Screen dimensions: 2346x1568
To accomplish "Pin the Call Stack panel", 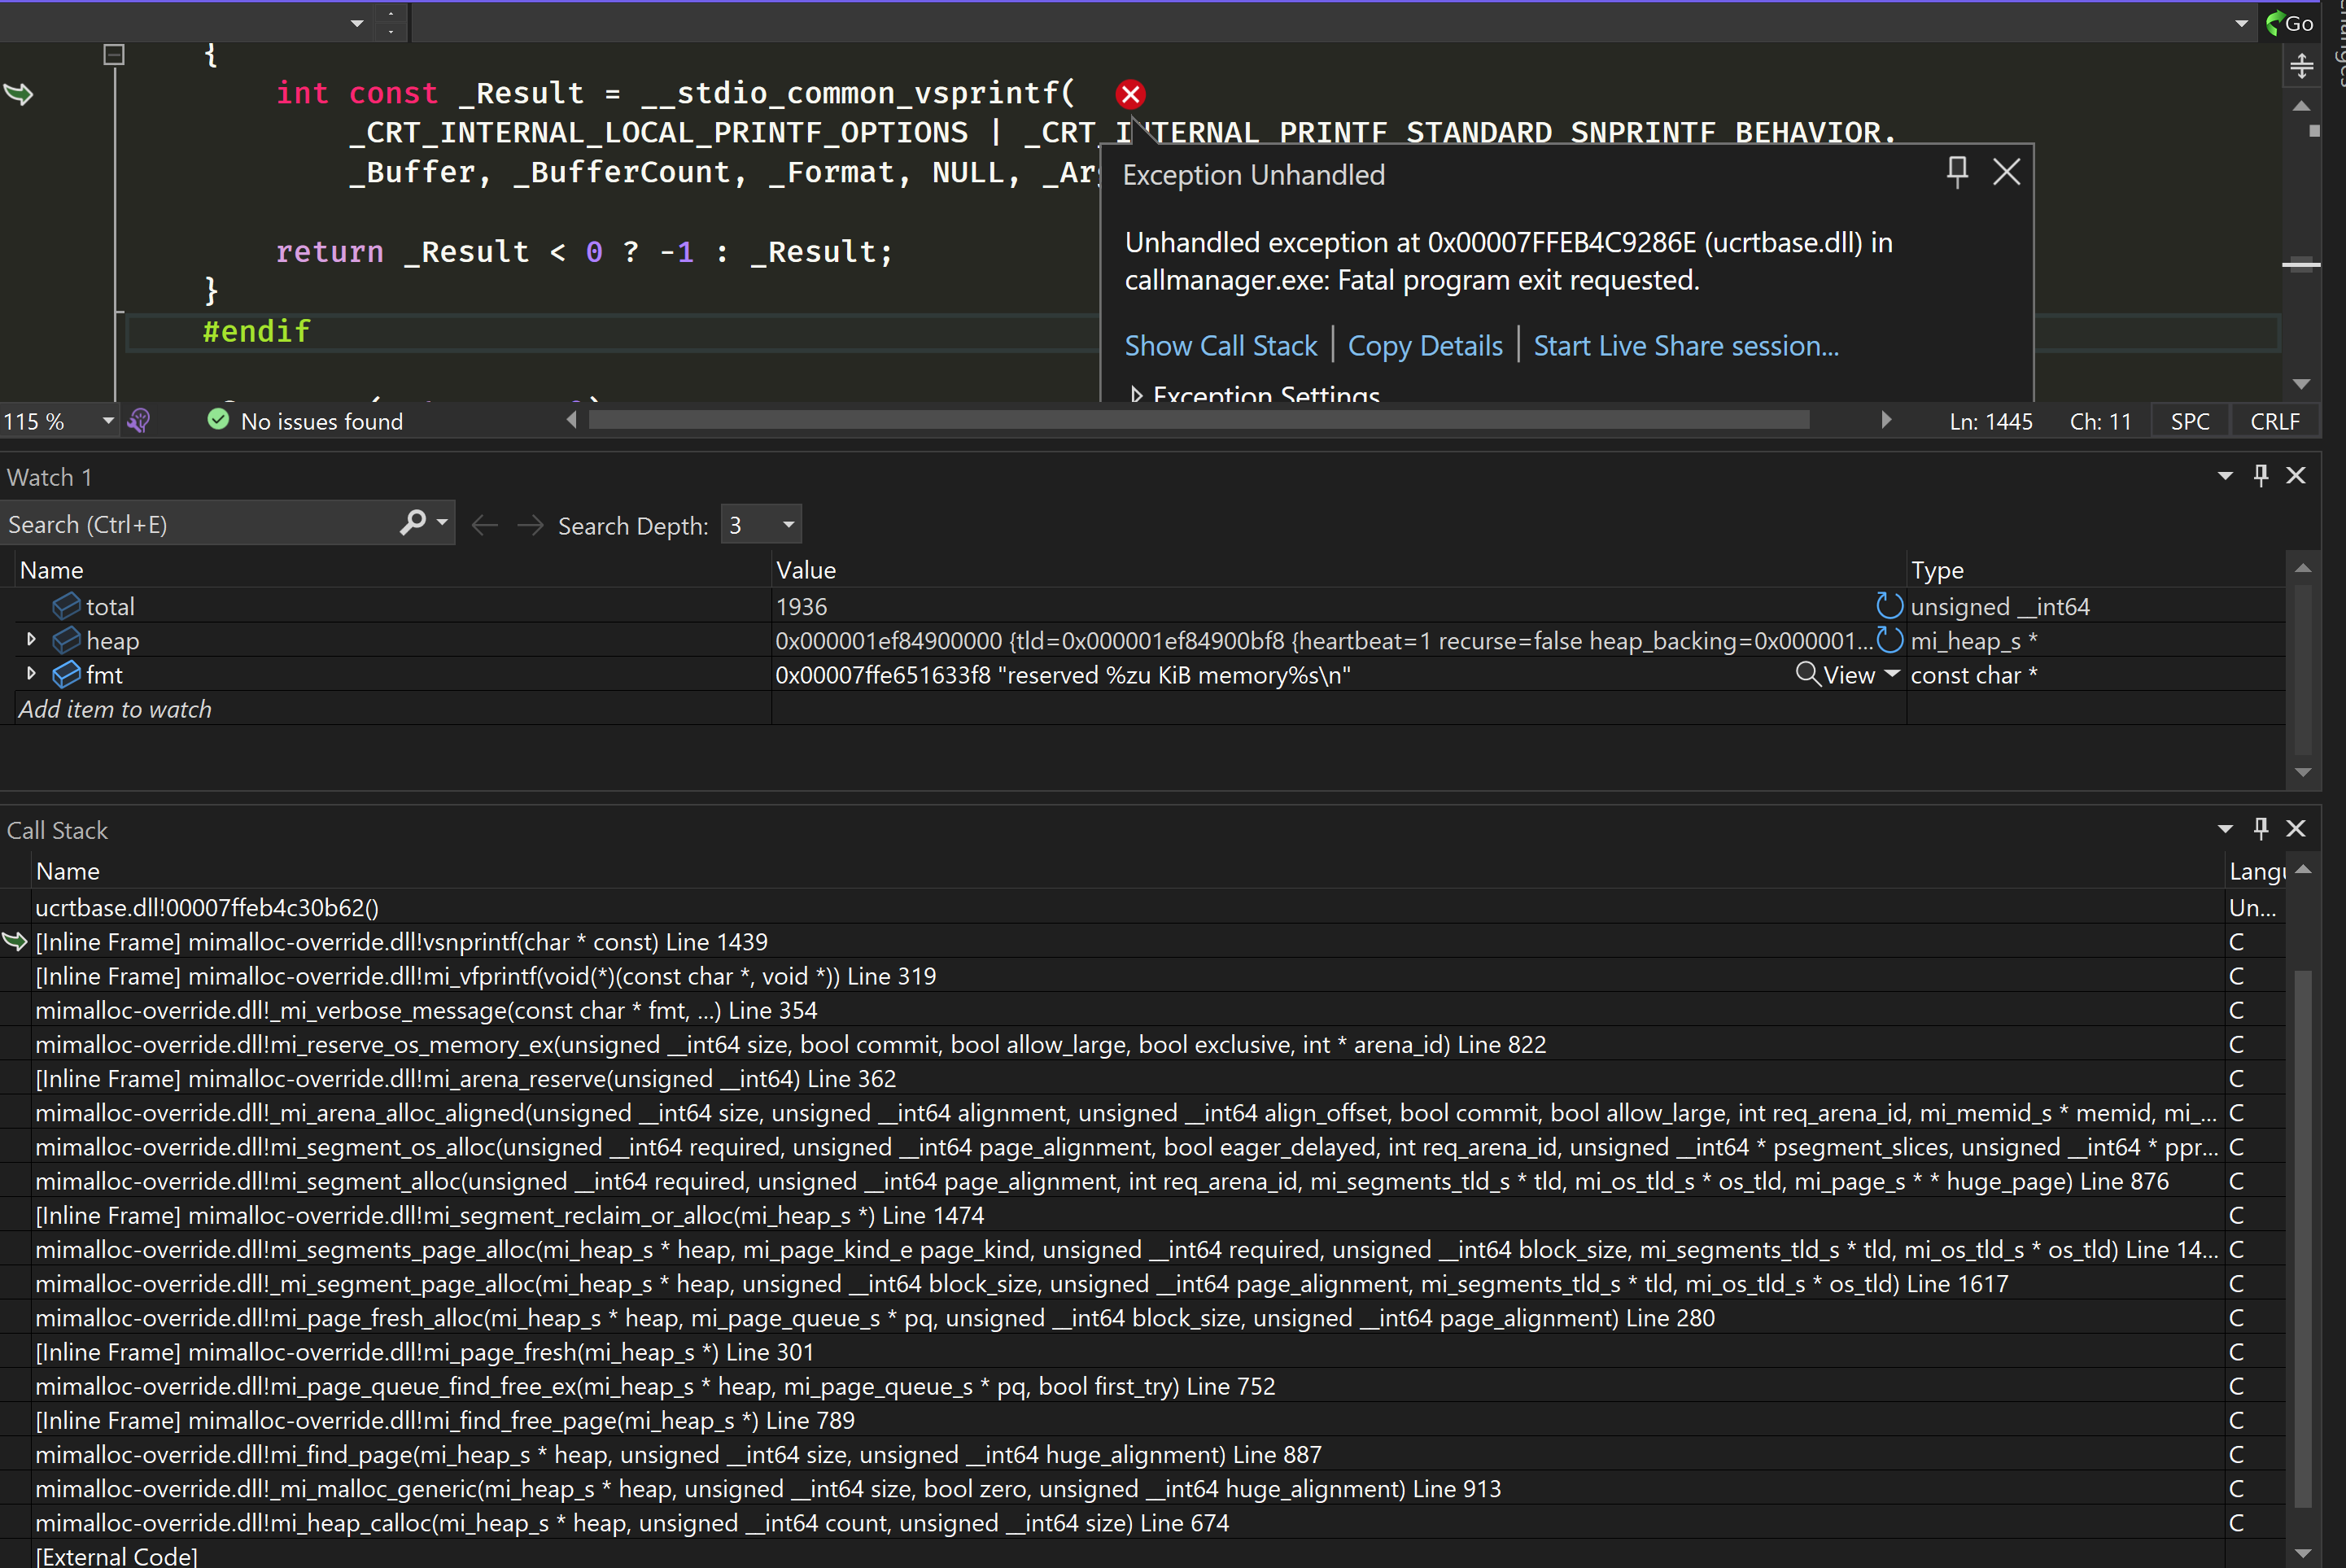I will click(2261, 829).
